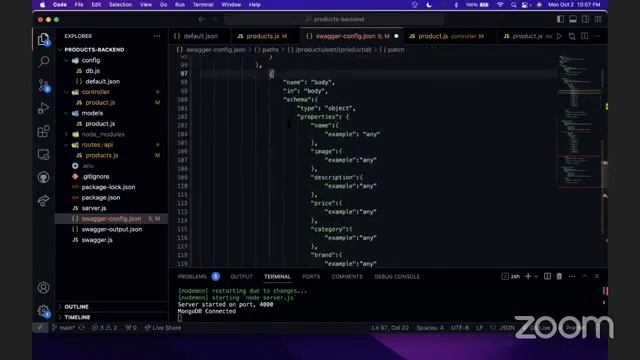640x360 pixels.
Task: Collapse the routes/api folder
Action: [x=97, y=145]
